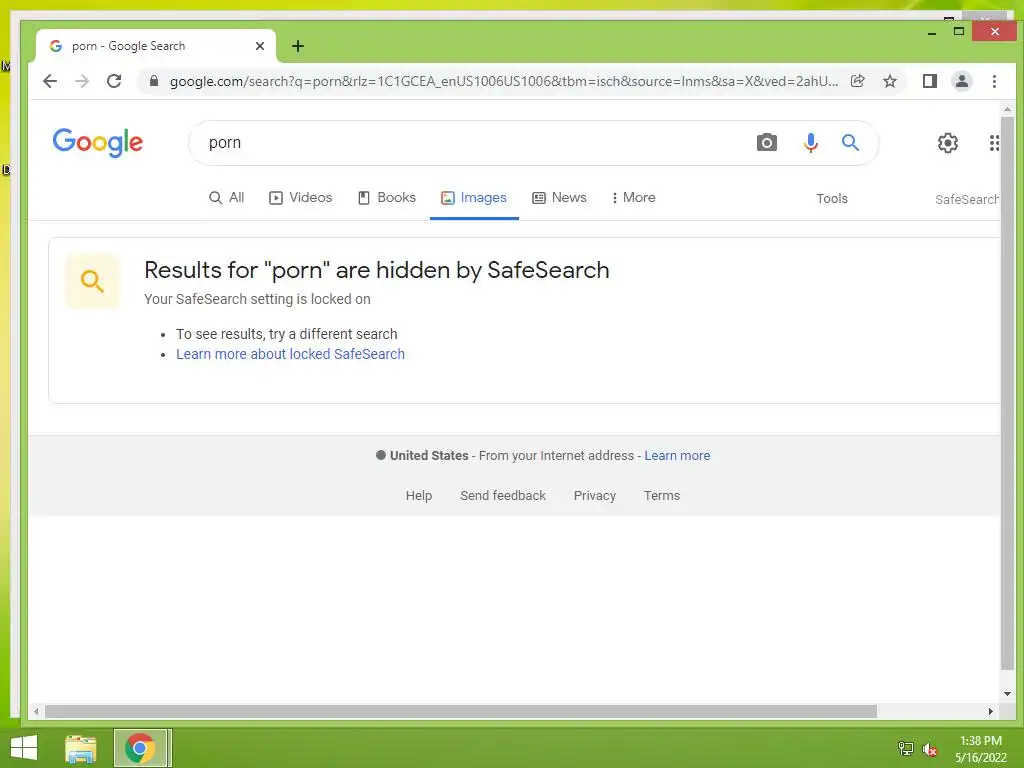This screenshot has height=768, width=1024.
Task: Open "Learn more about locked SafeSearch" link
Action: (291, 354)
